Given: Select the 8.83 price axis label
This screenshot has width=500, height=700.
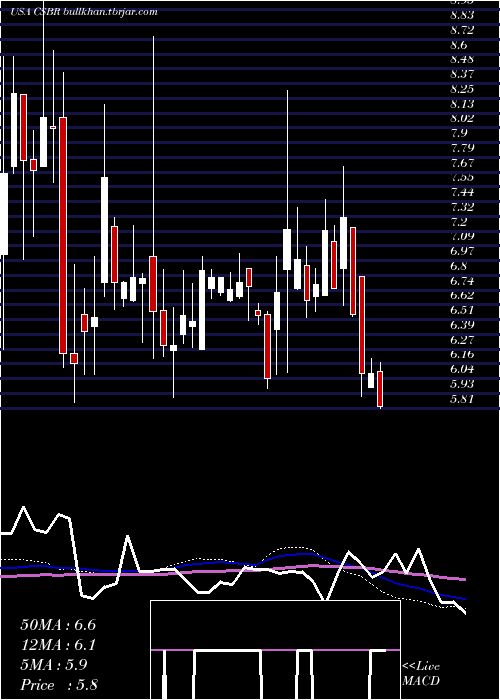Looking at the screenshot, I should pyautogui.click(x=462, y=15).
